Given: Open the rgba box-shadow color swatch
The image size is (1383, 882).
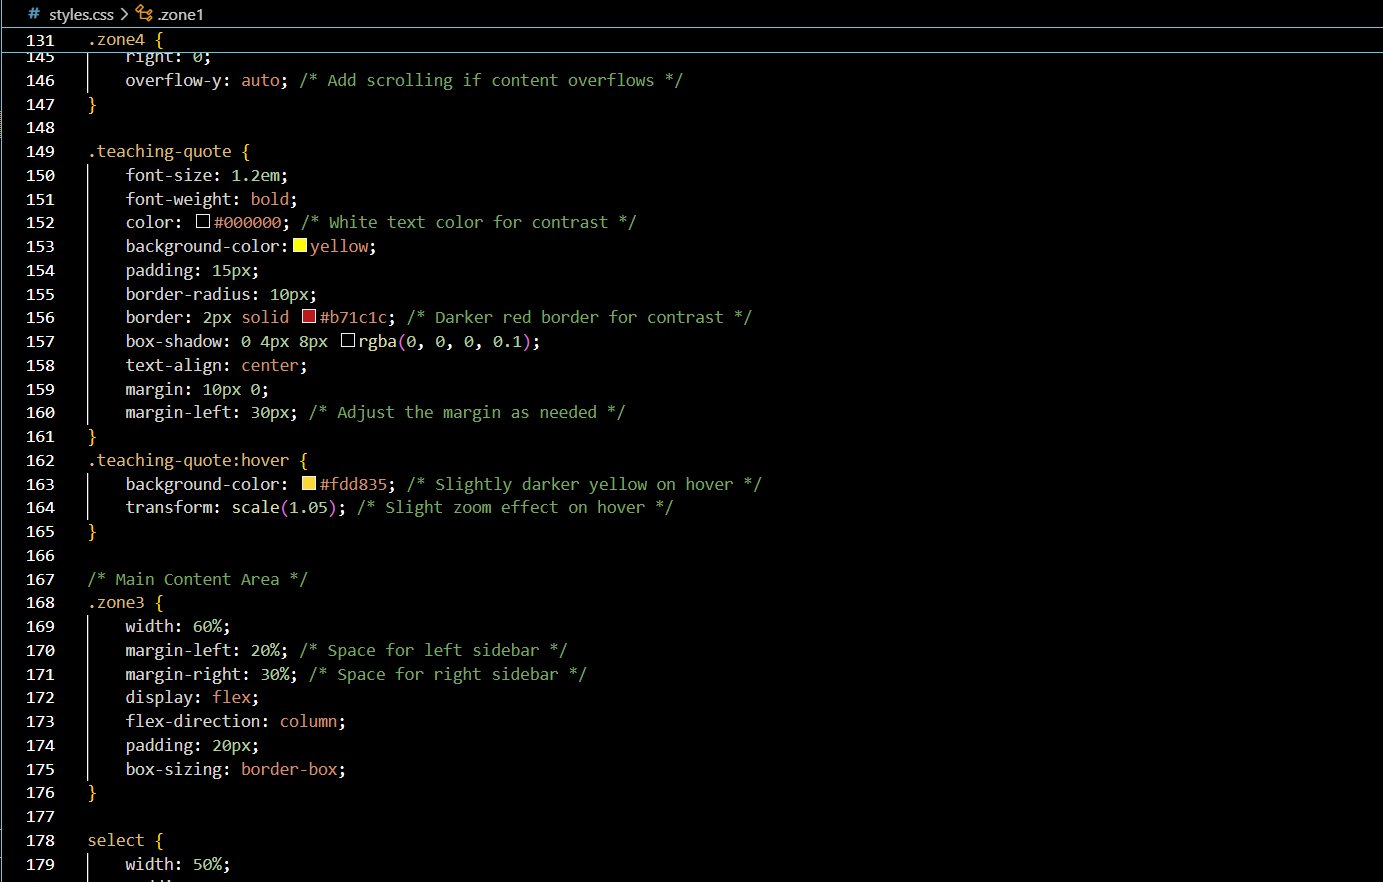Looking at the screenshot, I should tap(348, 341).
